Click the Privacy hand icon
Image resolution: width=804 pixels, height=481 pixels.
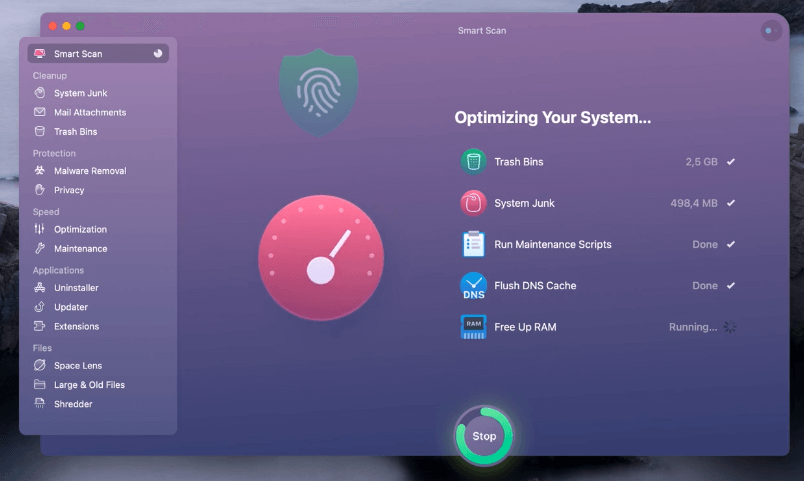39,190
